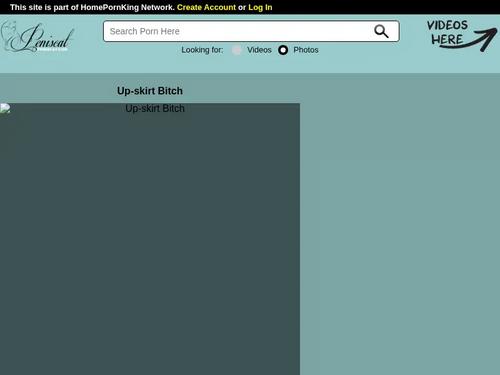Open the Create Account link
Screen dimensions: 500x375
pyautogui.click(x=206, y=7)
